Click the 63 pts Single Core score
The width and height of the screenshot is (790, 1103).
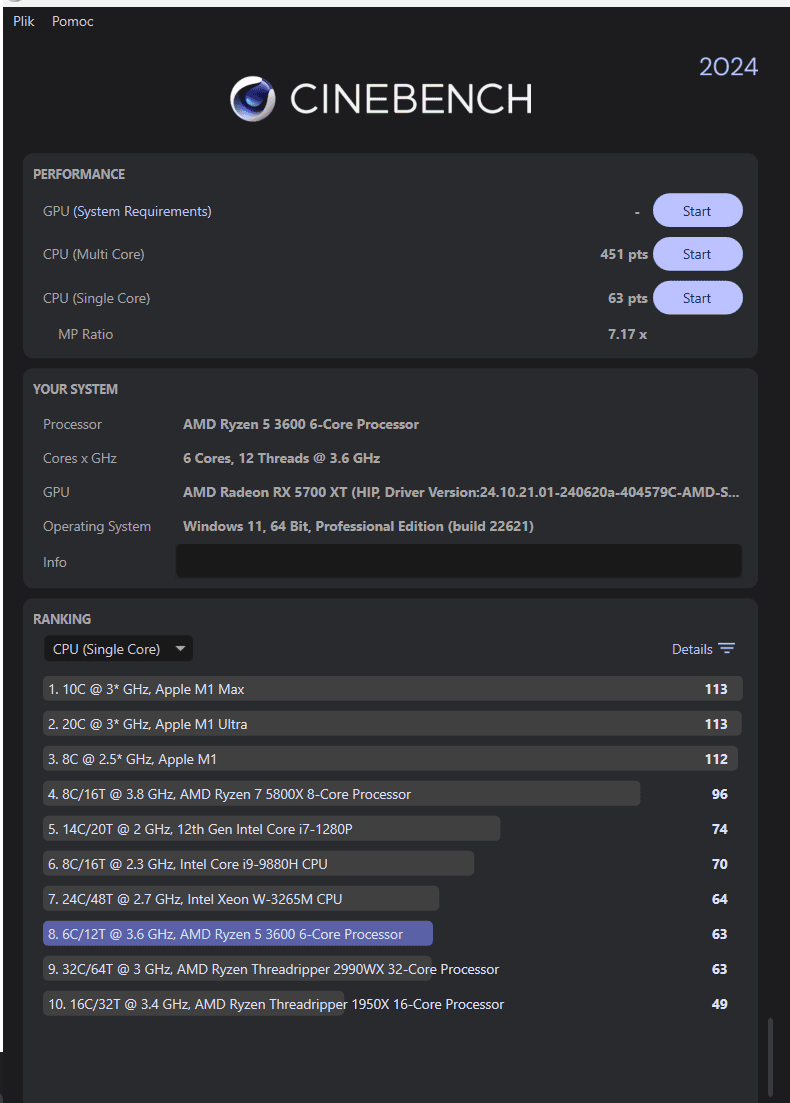point(627,298)
